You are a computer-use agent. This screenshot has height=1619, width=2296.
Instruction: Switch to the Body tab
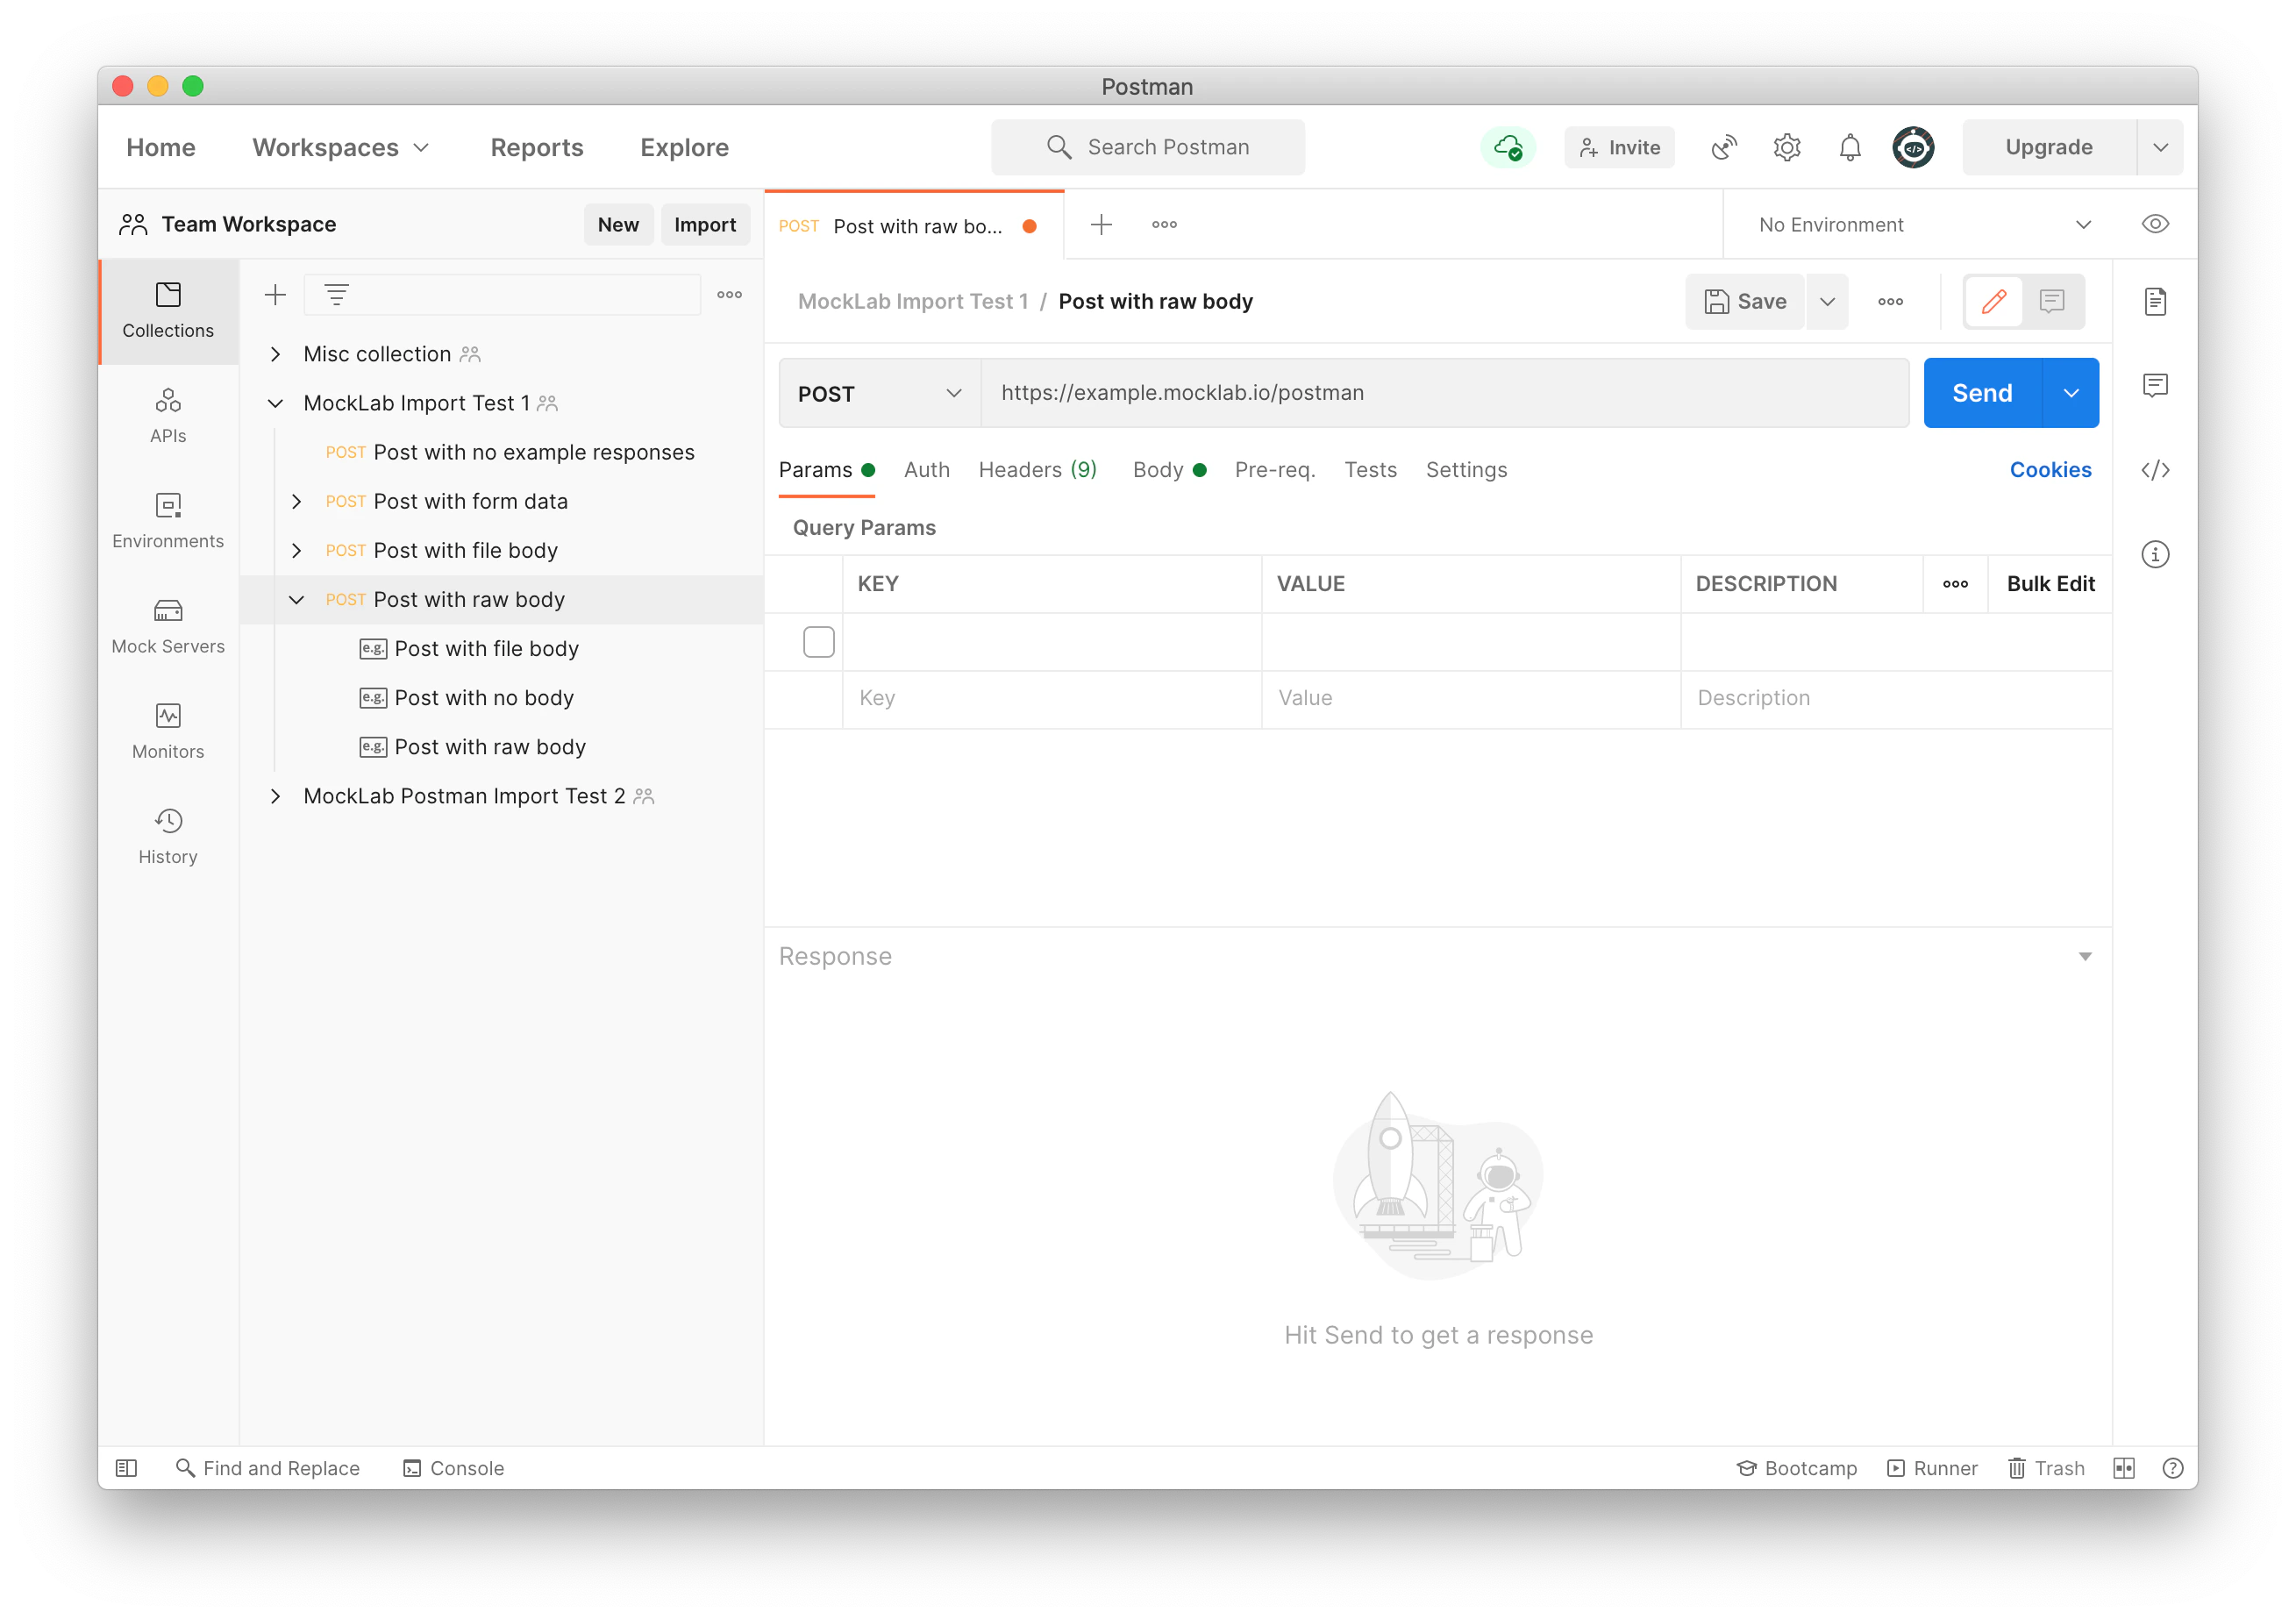pyautogui.click(x=1169, y=470)
